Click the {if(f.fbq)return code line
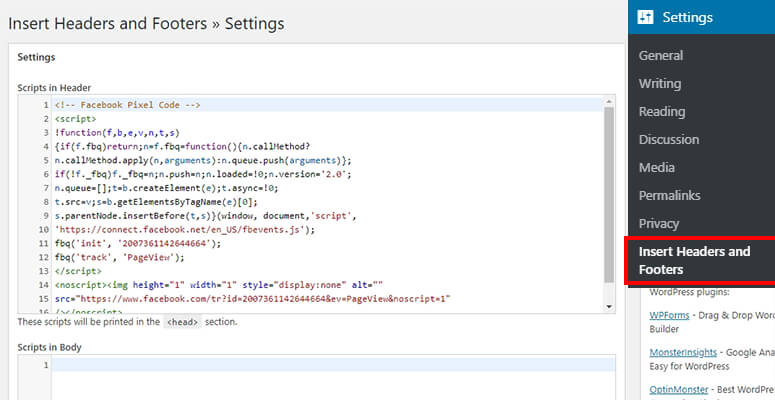 (x=182, y=146)
